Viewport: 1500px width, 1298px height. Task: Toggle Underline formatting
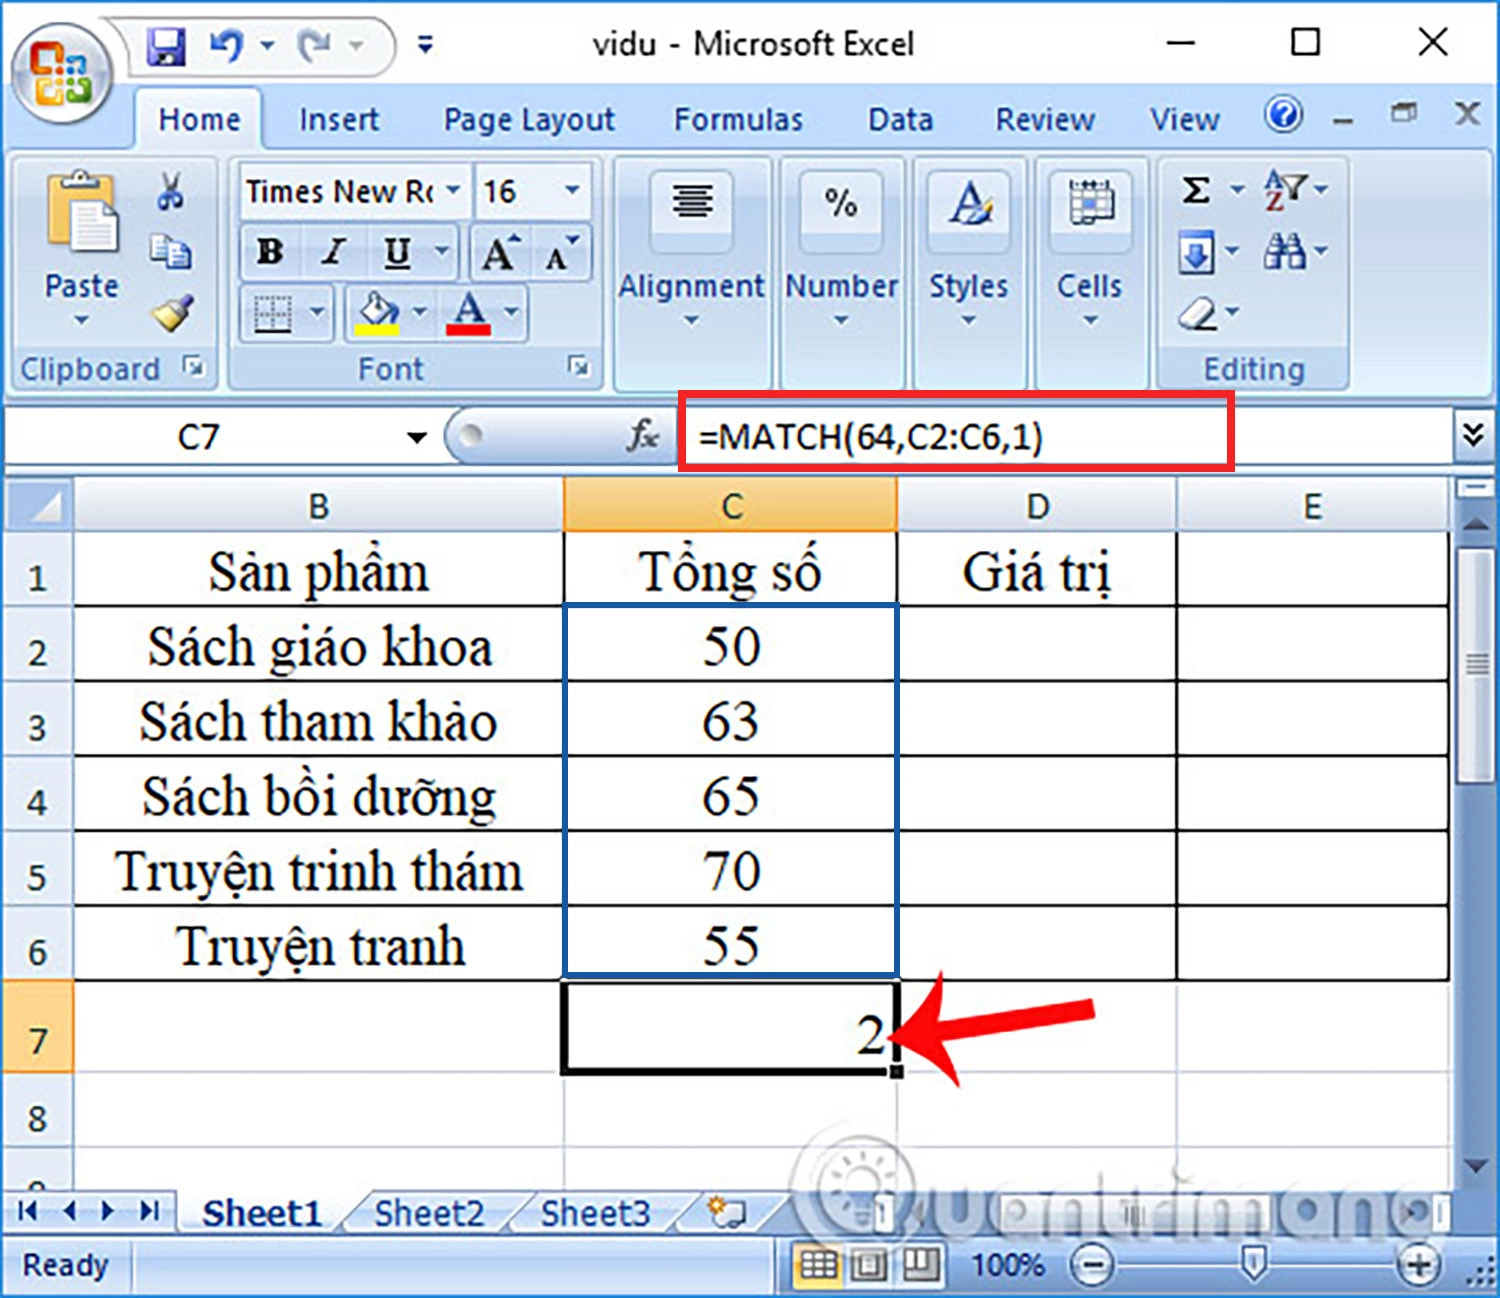(397, 252)
